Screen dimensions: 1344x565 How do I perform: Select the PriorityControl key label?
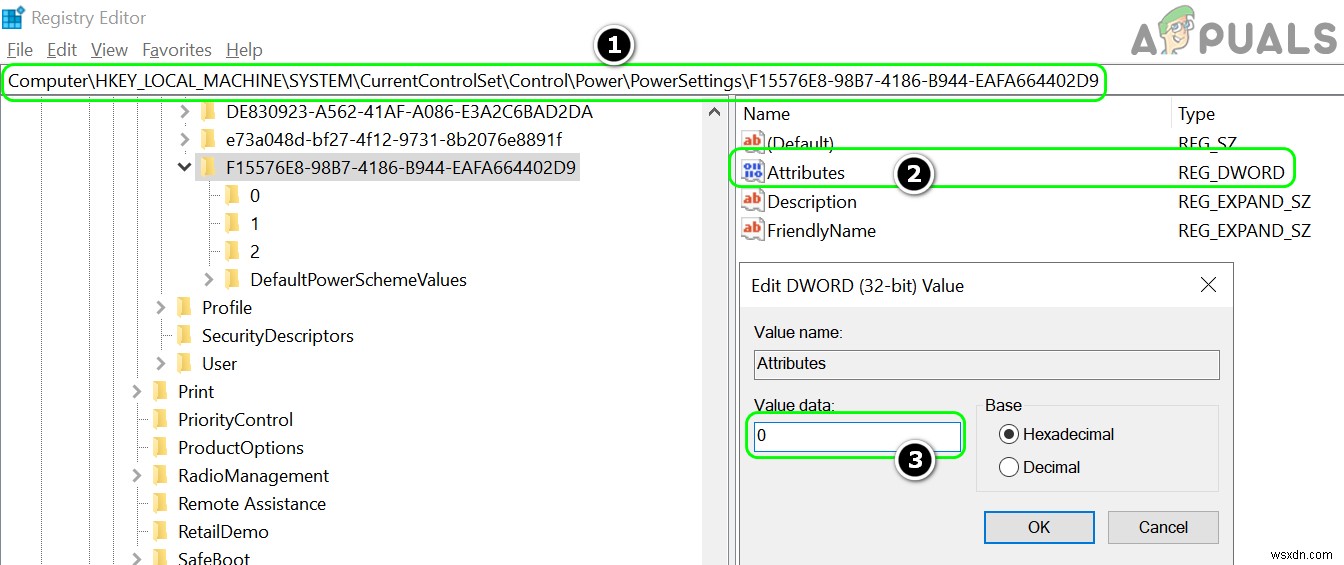(235, 419)
